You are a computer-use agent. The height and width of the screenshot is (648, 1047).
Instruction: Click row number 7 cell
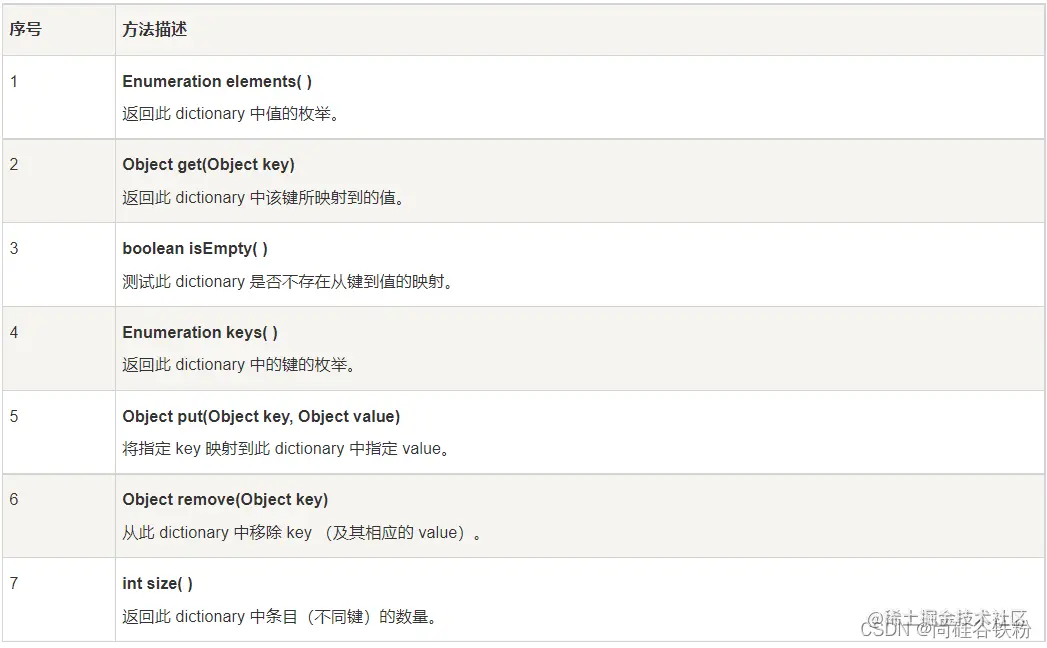pyautogui.click(x=59, y=600)
